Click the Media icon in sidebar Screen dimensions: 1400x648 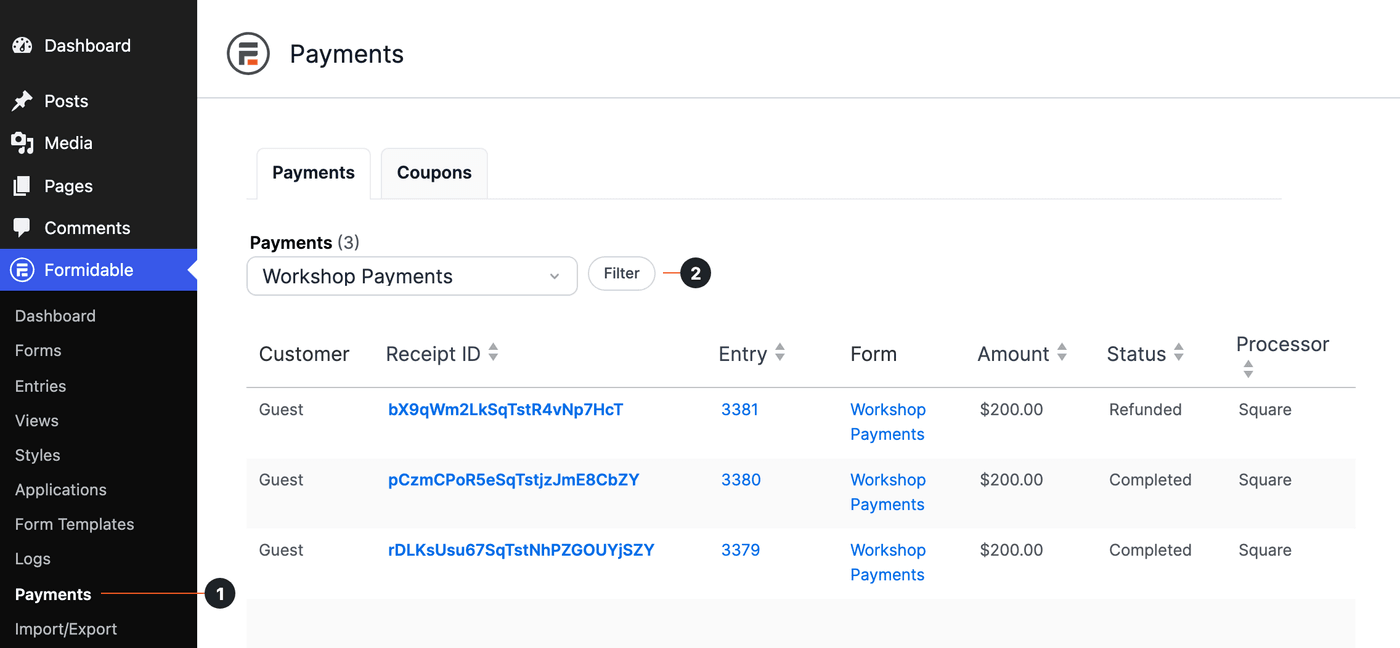pos(22,143)
